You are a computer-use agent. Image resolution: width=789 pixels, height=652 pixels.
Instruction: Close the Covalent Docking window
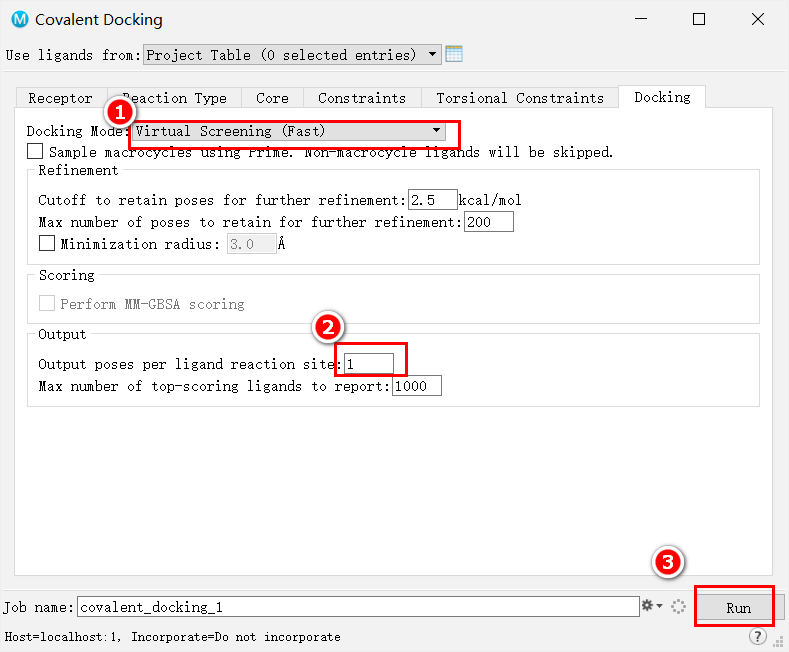pyautogui.click(x=758, y=19)
